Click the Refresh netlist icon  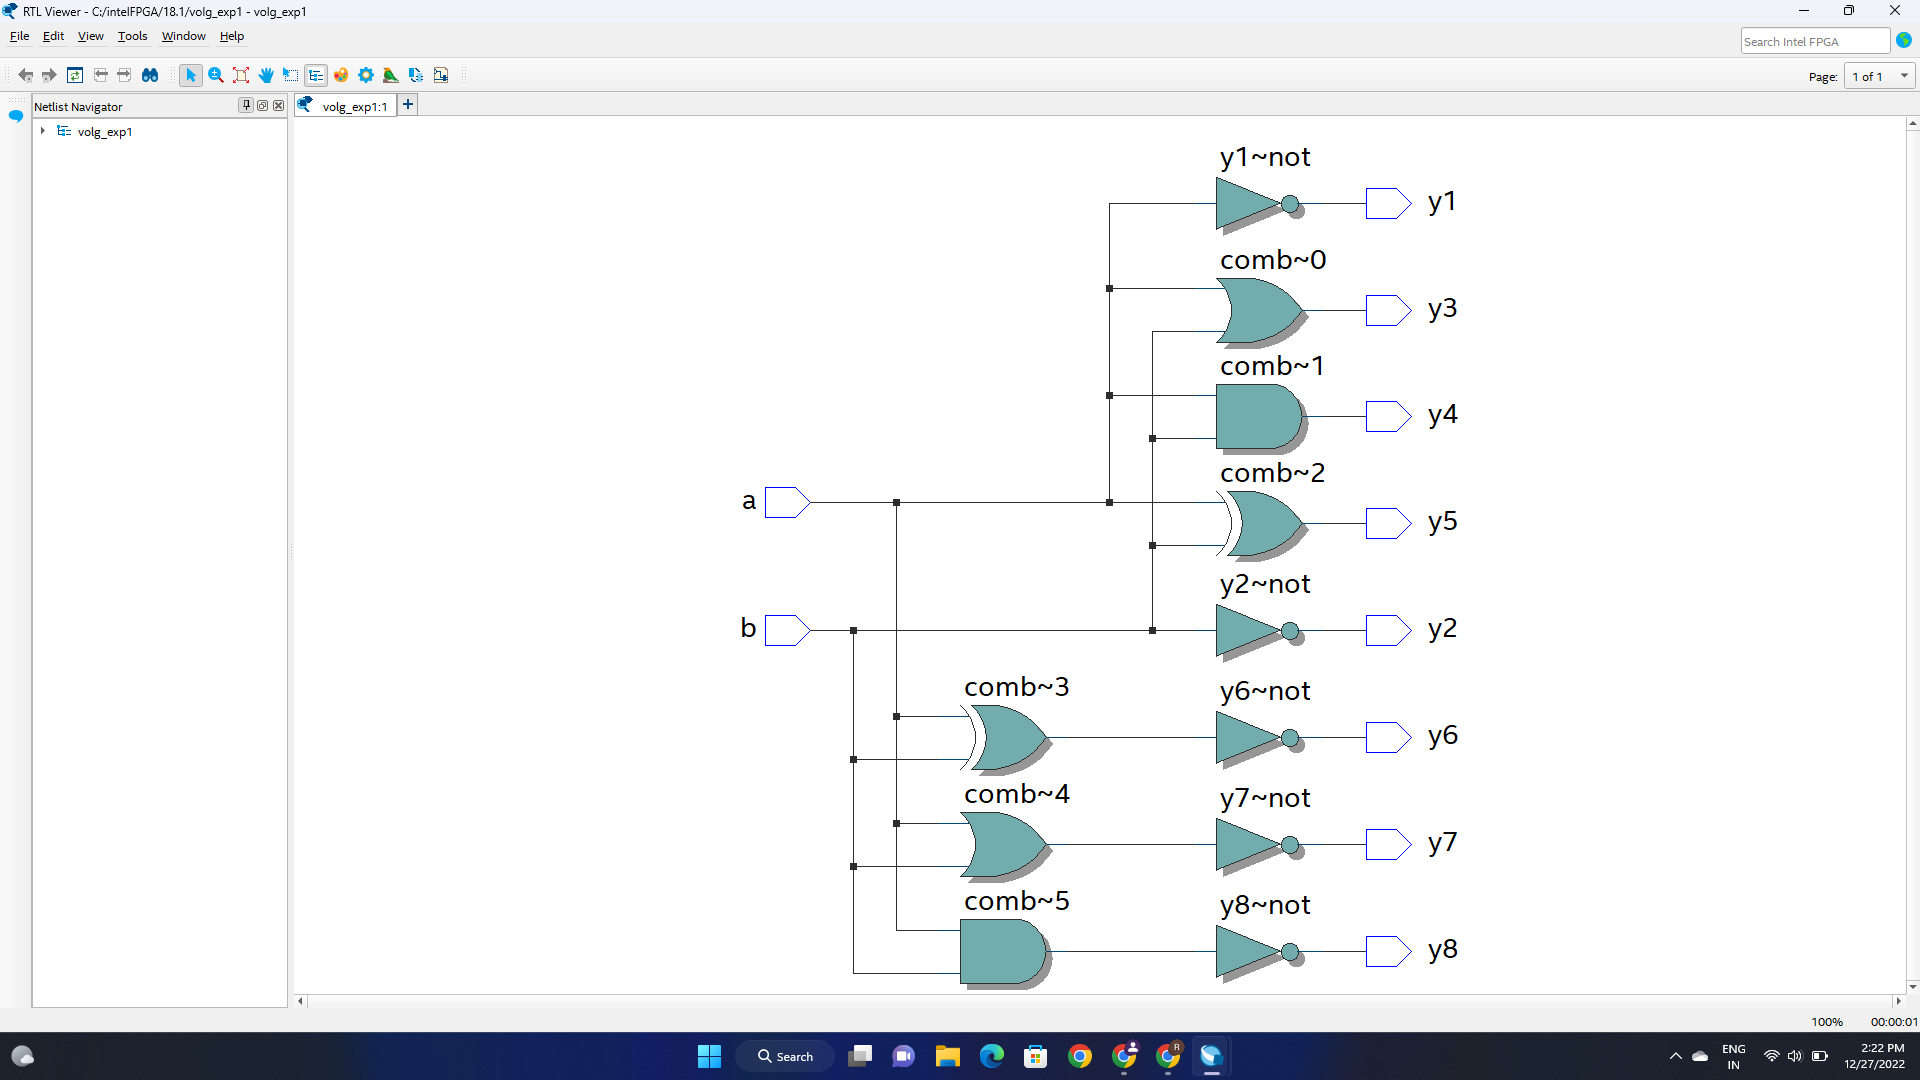point(75,75)
